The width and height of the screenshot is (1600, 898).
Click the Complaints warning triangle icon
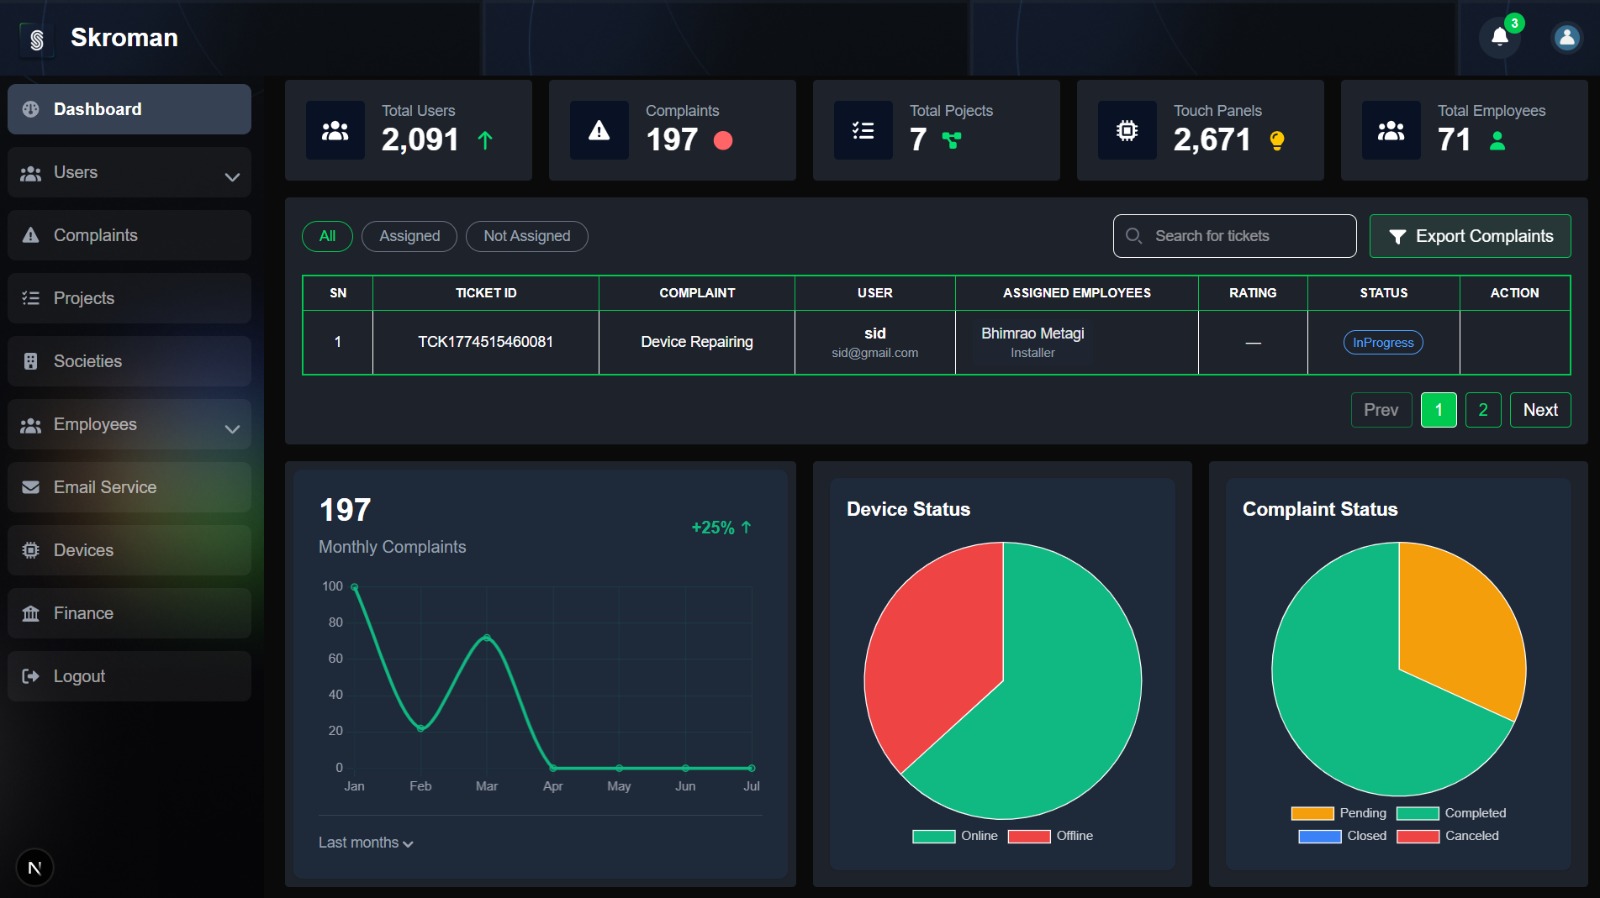(599, 131)
